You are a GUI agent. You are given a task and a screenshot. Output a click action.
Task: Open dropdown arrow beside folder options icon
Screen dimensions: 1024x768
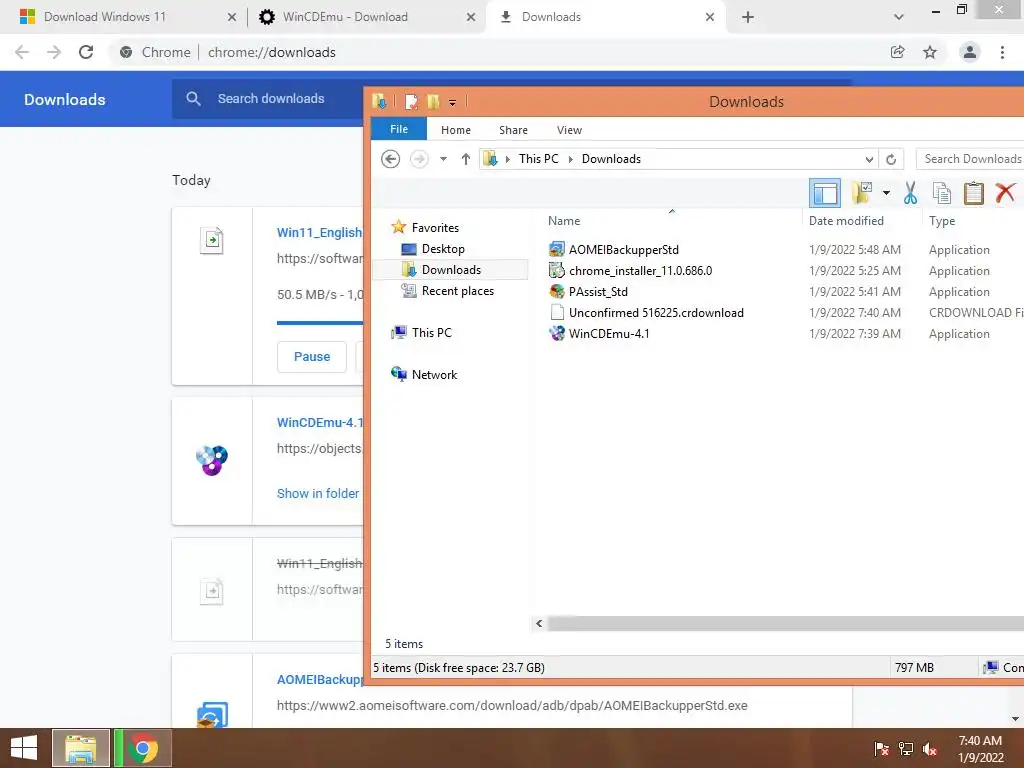click(886, 193)
